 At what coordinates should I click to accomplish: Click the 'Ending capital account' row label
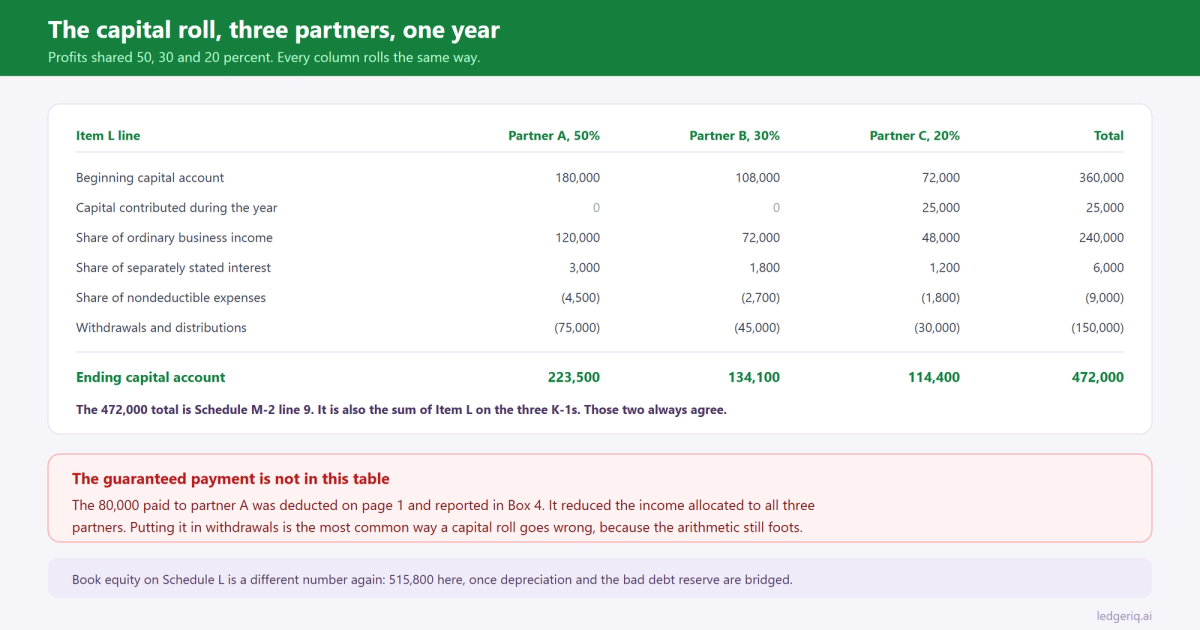tap(151, 378)
